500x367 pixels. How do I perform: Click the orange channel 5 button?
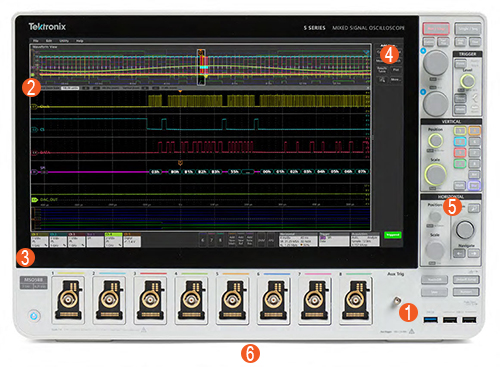click(474, 131)
